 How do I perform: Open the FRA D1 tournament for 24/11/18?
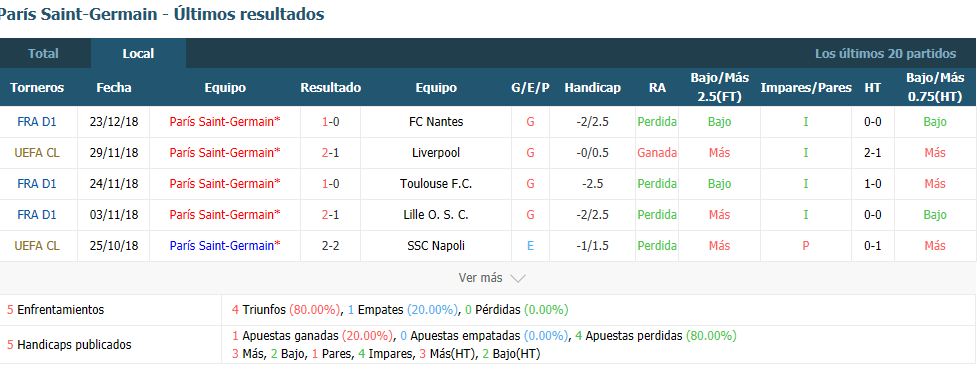pyautogui.click(x=37, y=184)
